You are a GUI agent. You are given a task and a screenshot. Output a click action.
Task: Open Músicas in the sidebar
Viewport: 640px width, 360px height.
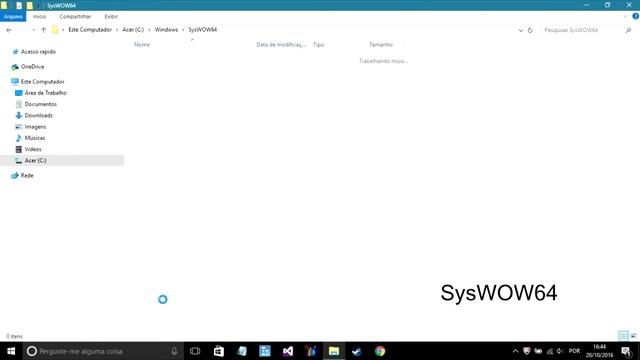tap(35, 138)
